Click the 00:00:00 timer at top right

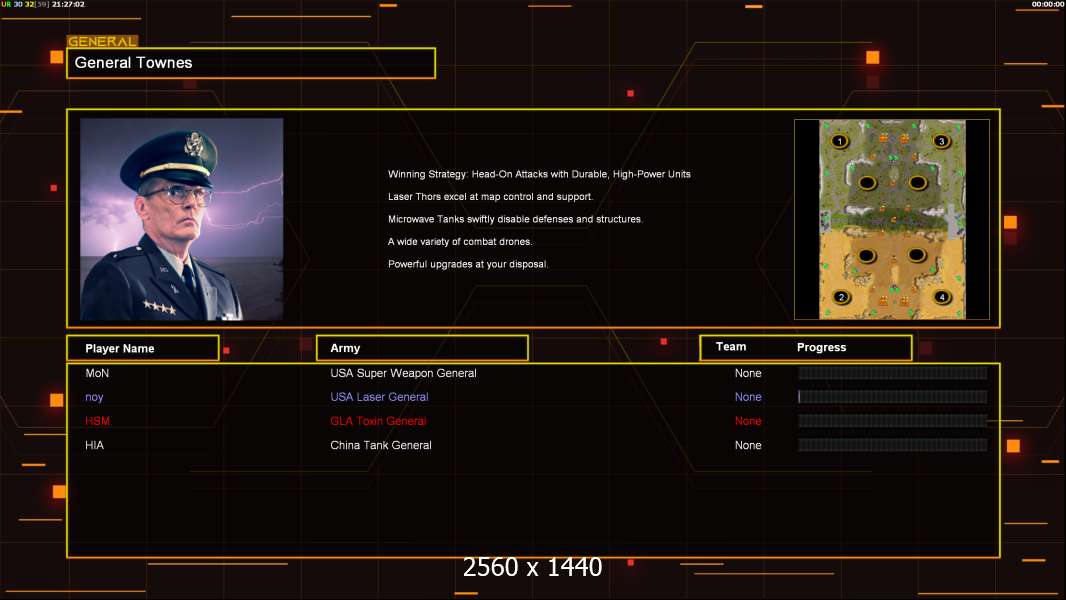click(x=1048, y=4)
